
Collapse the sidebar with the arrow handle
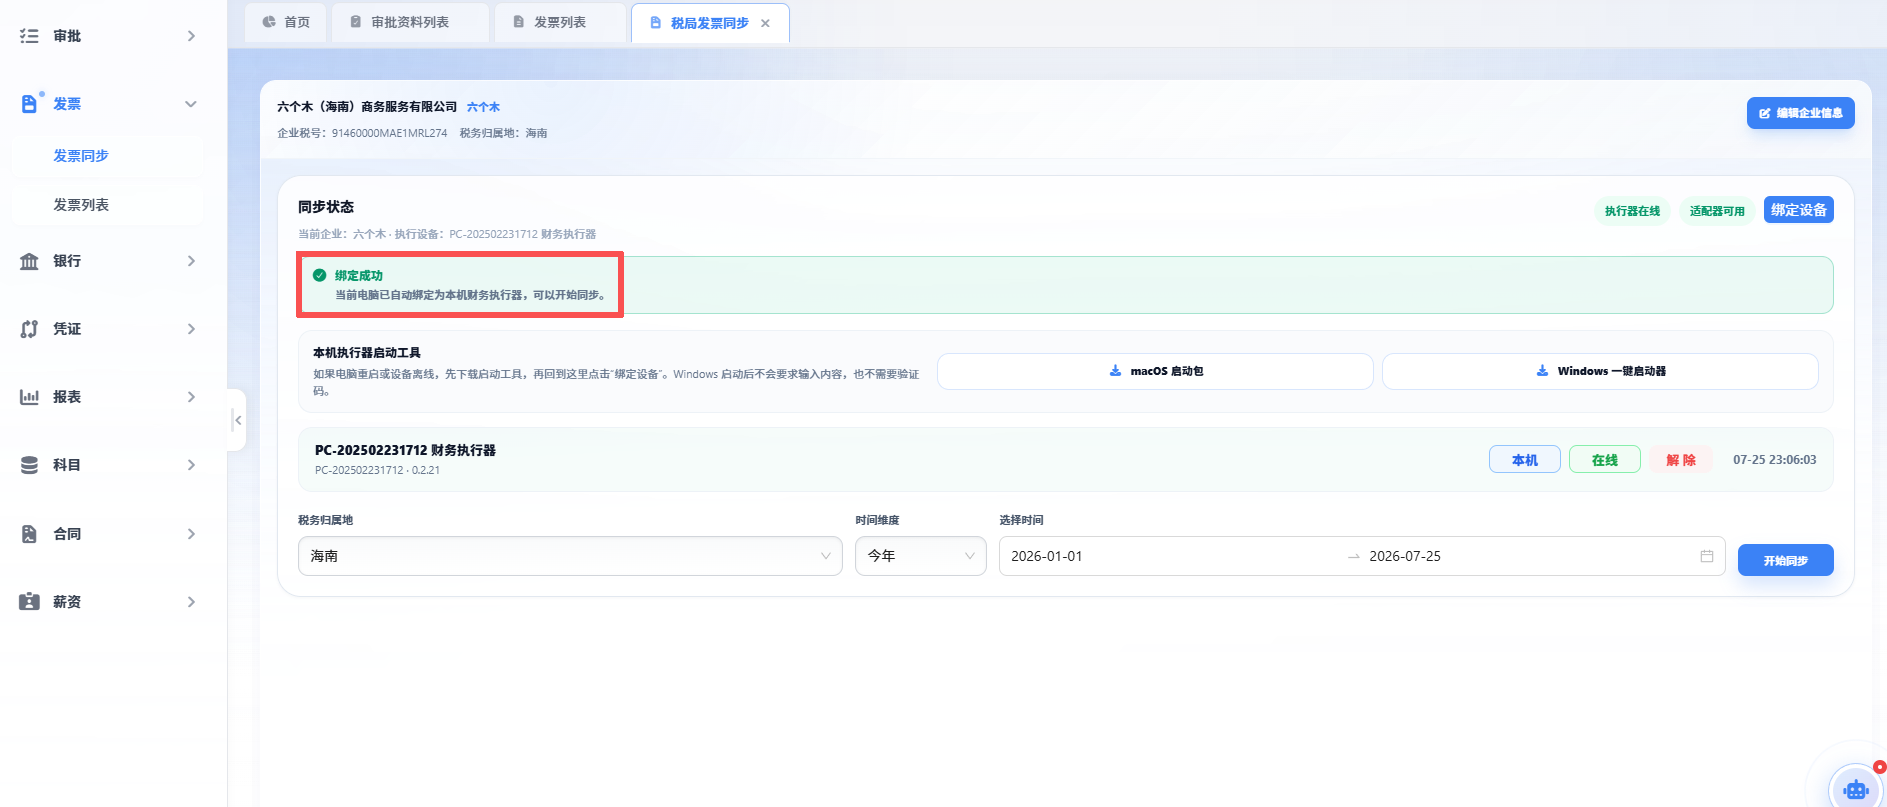click(237, 420)
